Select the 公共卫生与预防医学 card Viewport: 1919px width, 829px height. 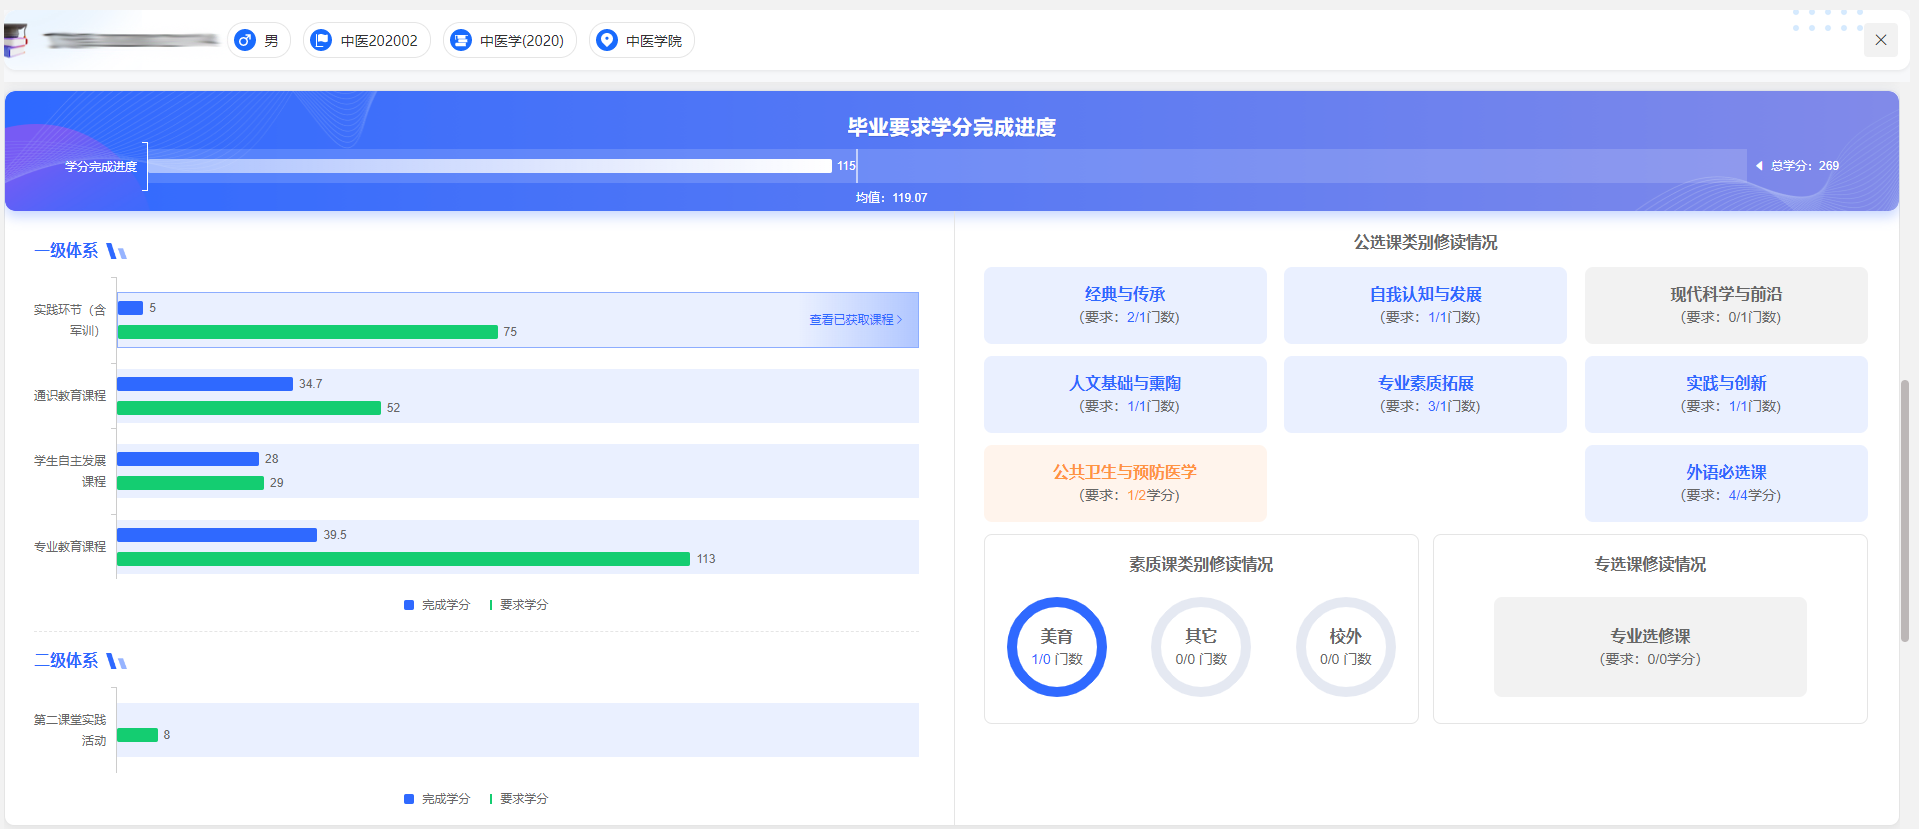pos(1125,483)
